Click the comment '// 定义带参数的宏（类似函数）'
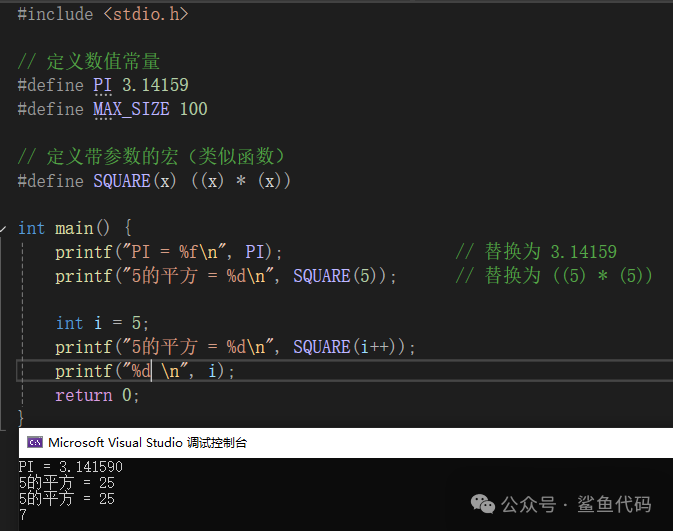Viewport: 673px width, 531px height. (x=151, y=156)
